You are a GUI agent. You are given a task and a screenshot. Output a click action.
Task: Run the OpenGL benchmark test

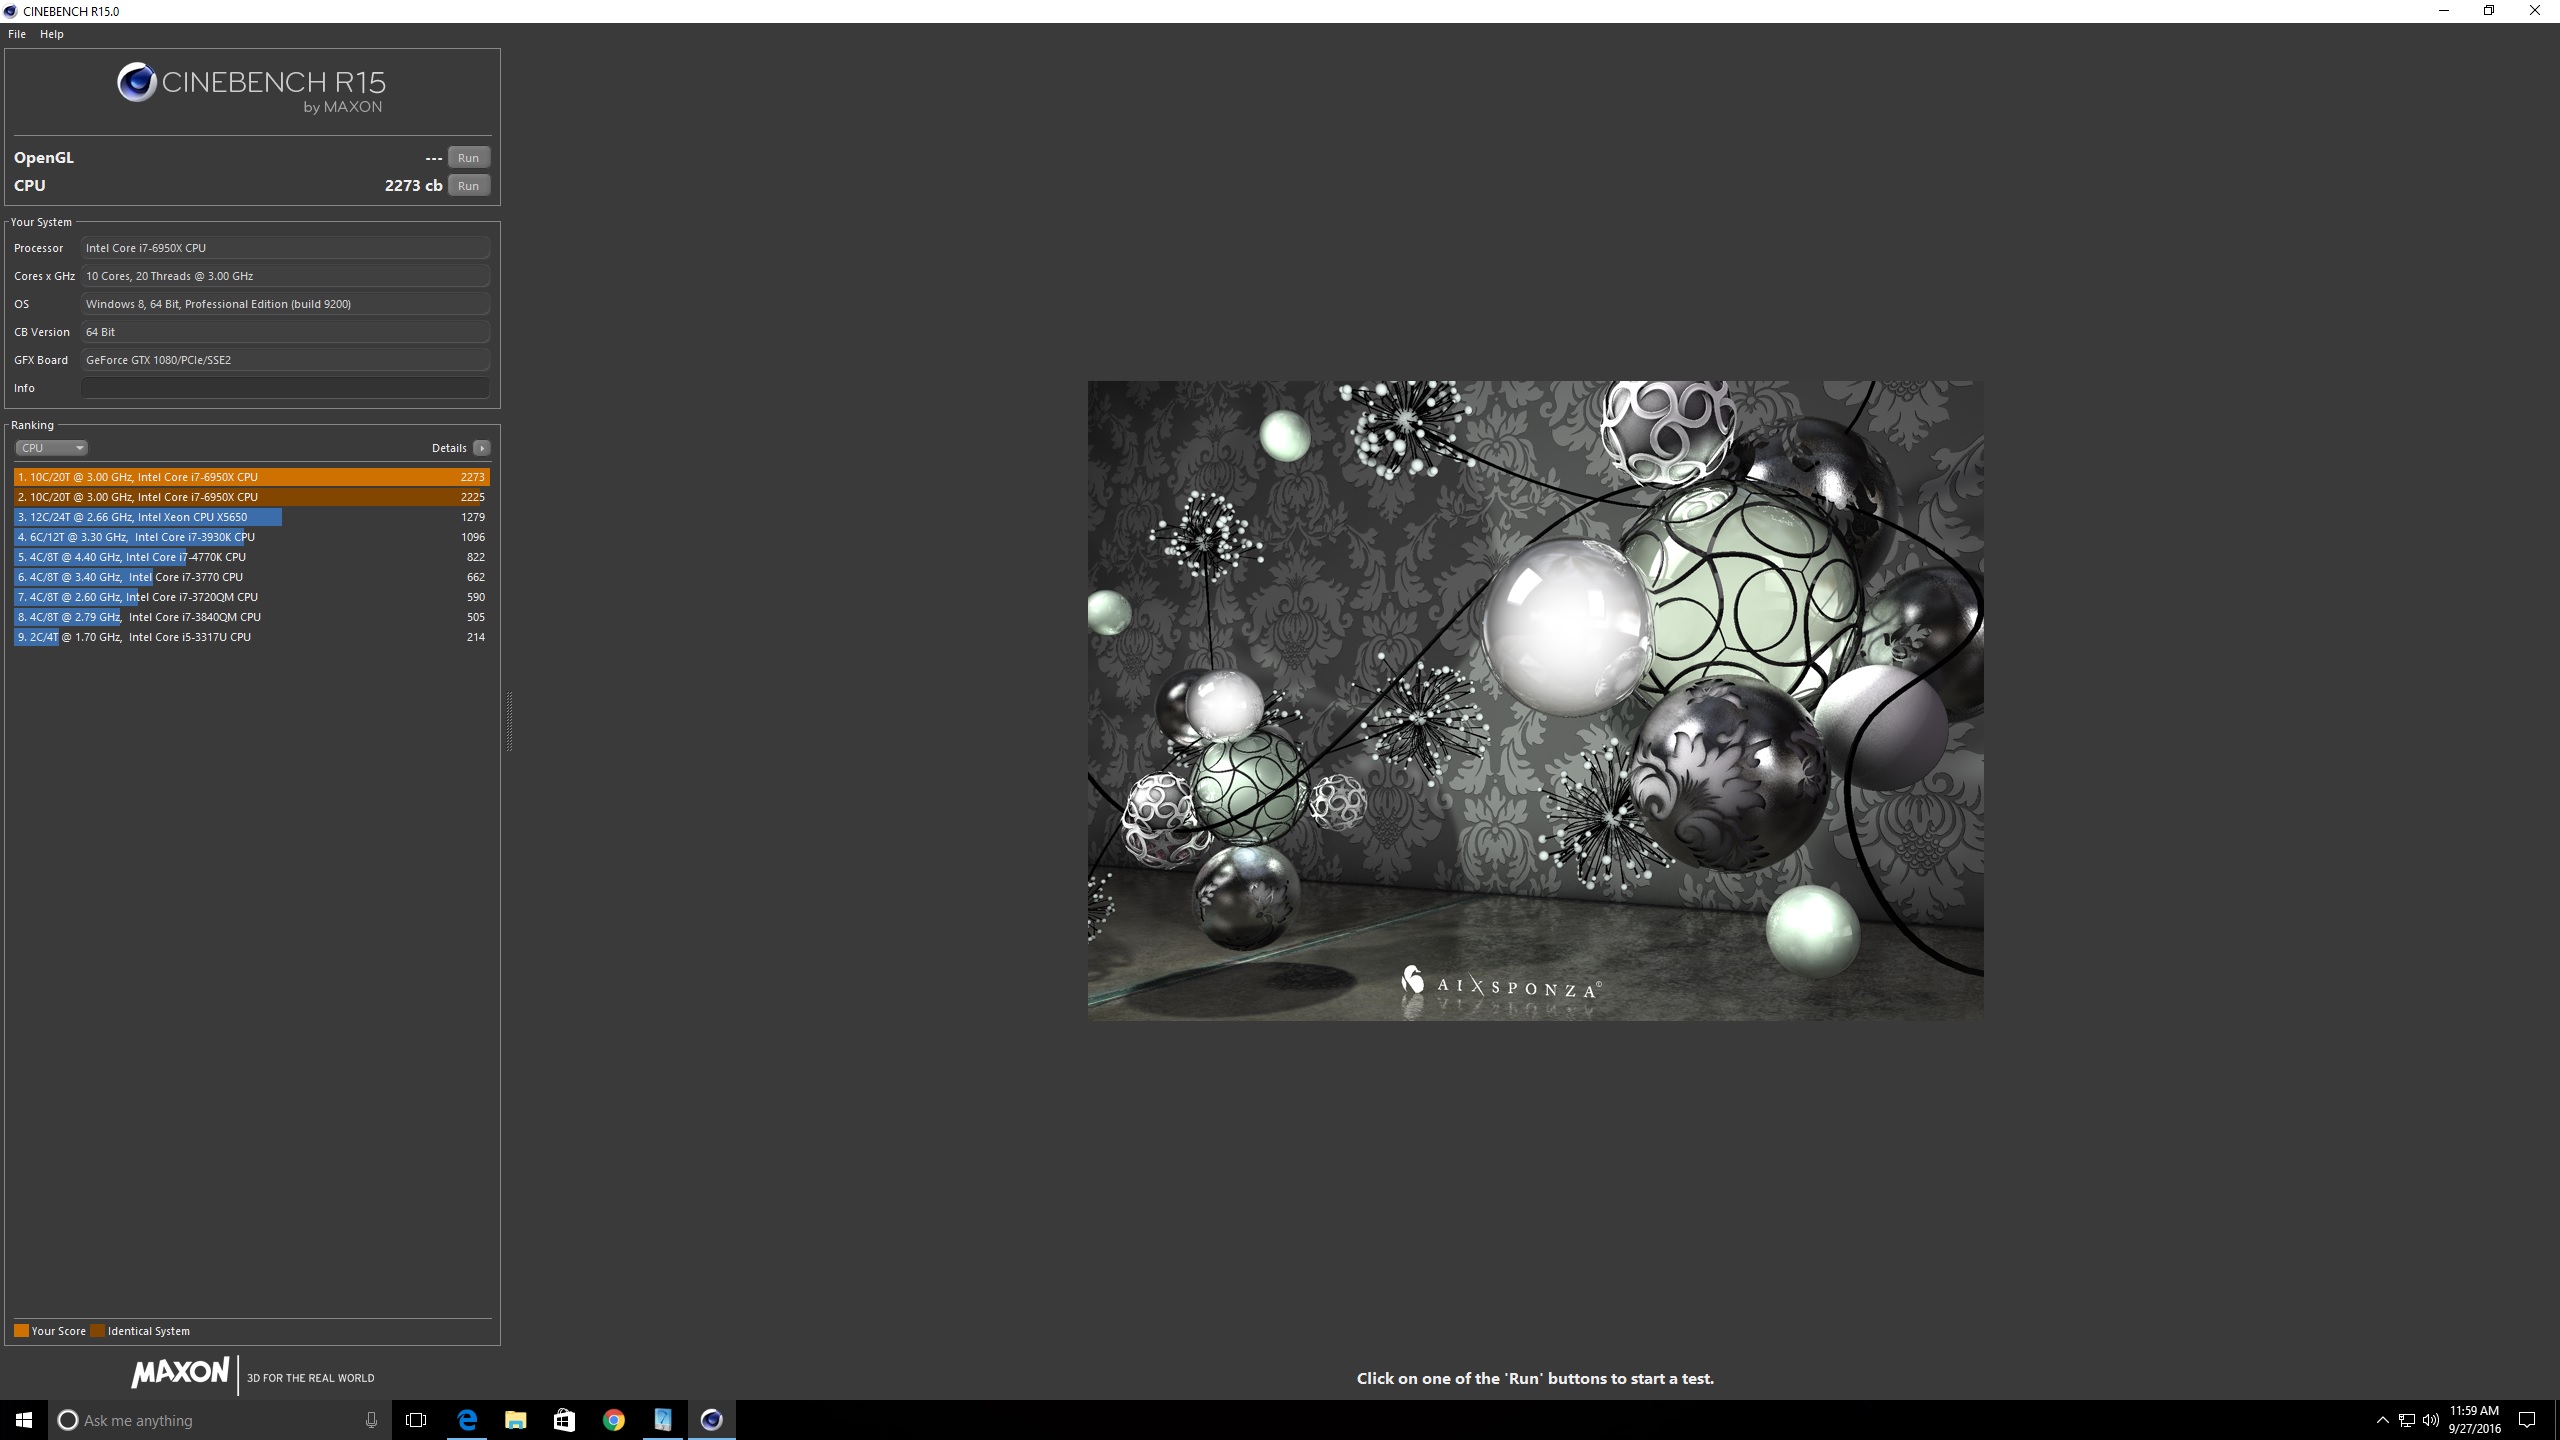[468, 158]
